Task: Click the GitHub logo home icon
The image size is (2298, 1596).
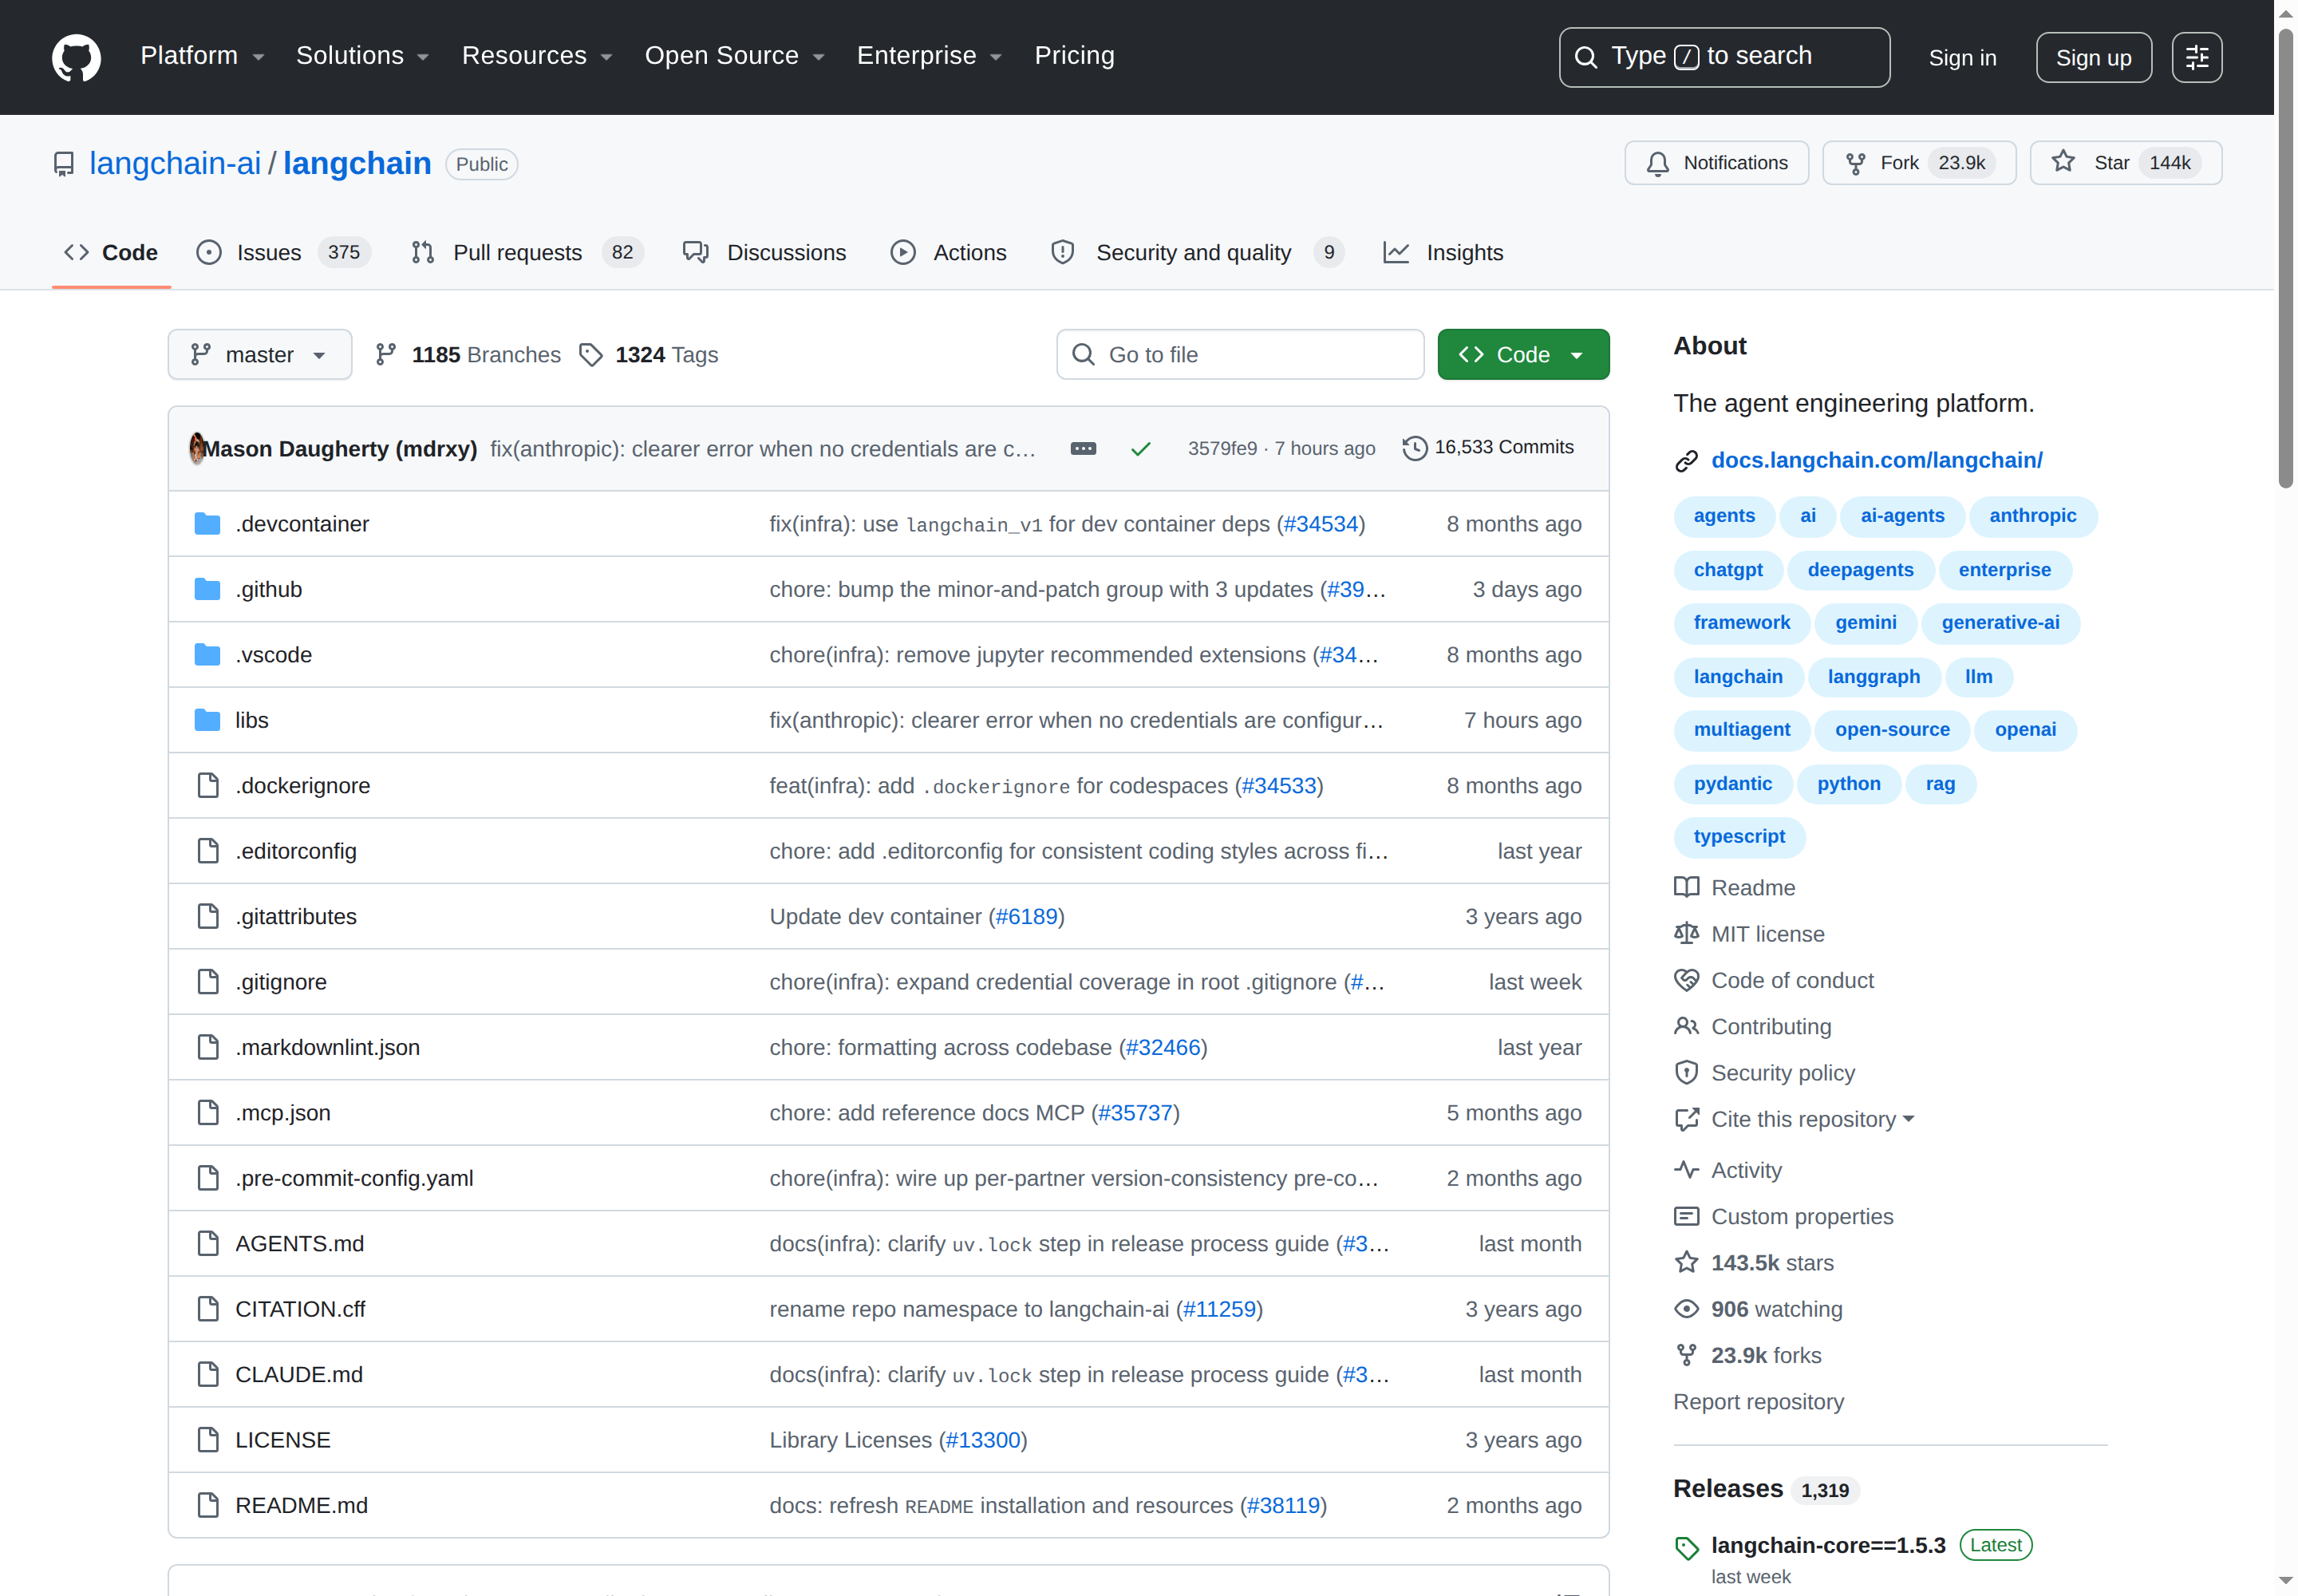Action: (x=76, y=57)
